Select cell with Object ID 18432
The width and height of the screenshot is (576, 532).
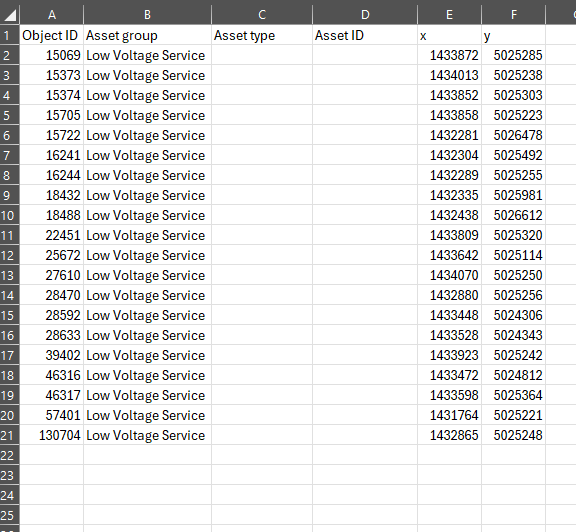pyautogui.click(x=51, y=195)
